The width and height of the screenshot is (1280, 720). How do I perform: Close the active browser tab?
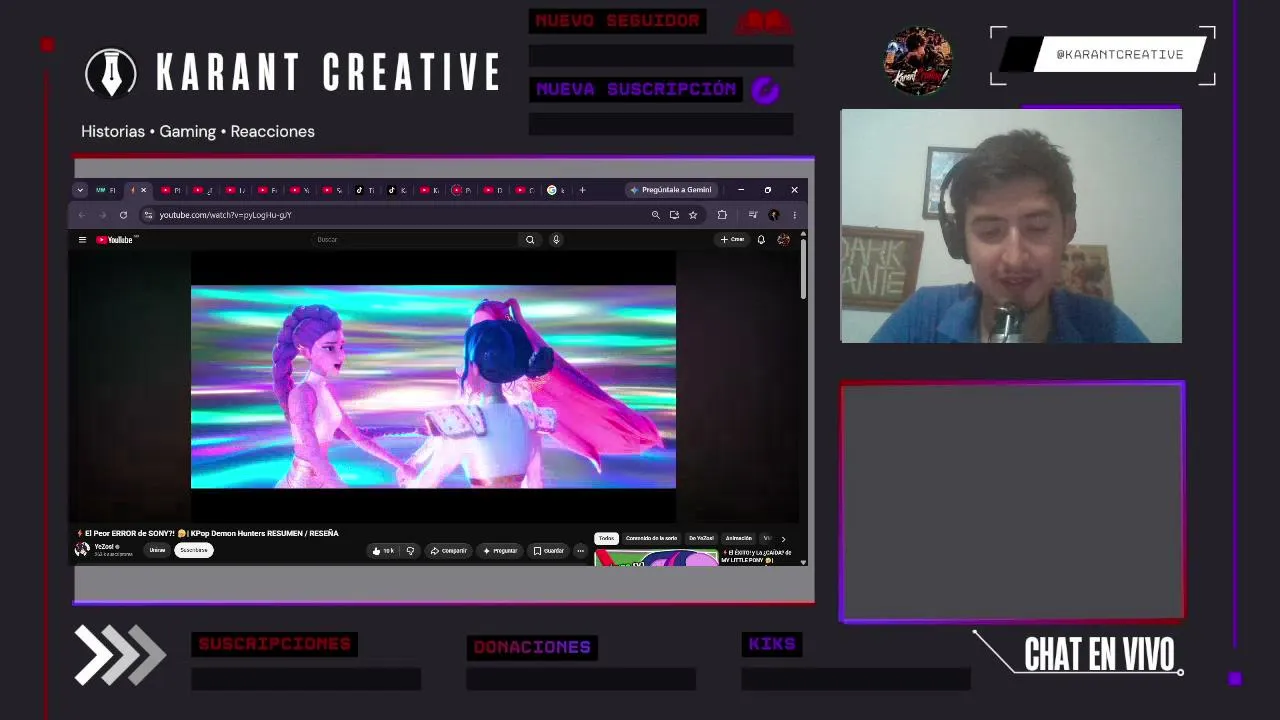click(x=143, y=190)
